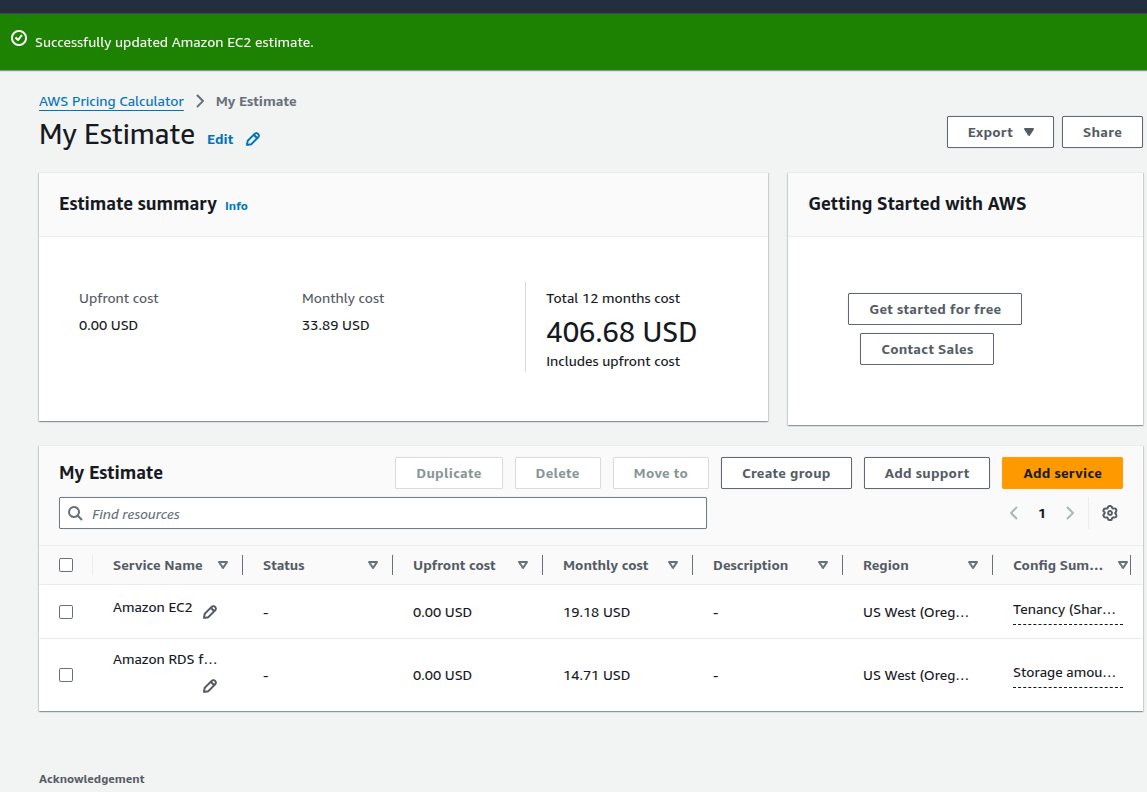Open the Export dropdown
Viewport: 1147px width, 792px height.
pos(1000,132)
